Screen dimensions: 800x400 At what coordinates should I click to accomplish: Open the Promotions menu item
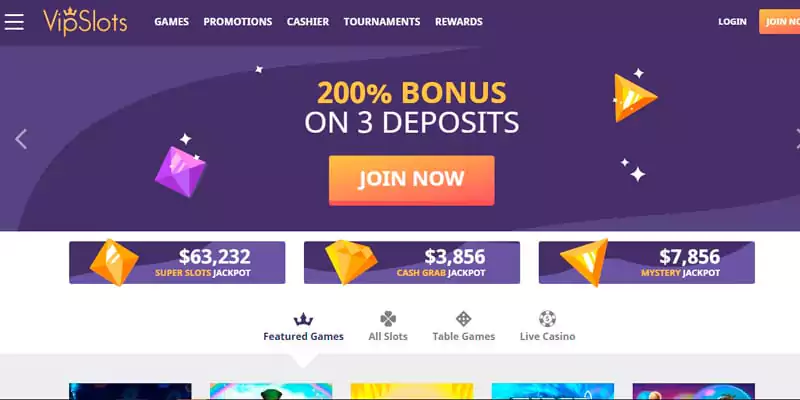238,22
